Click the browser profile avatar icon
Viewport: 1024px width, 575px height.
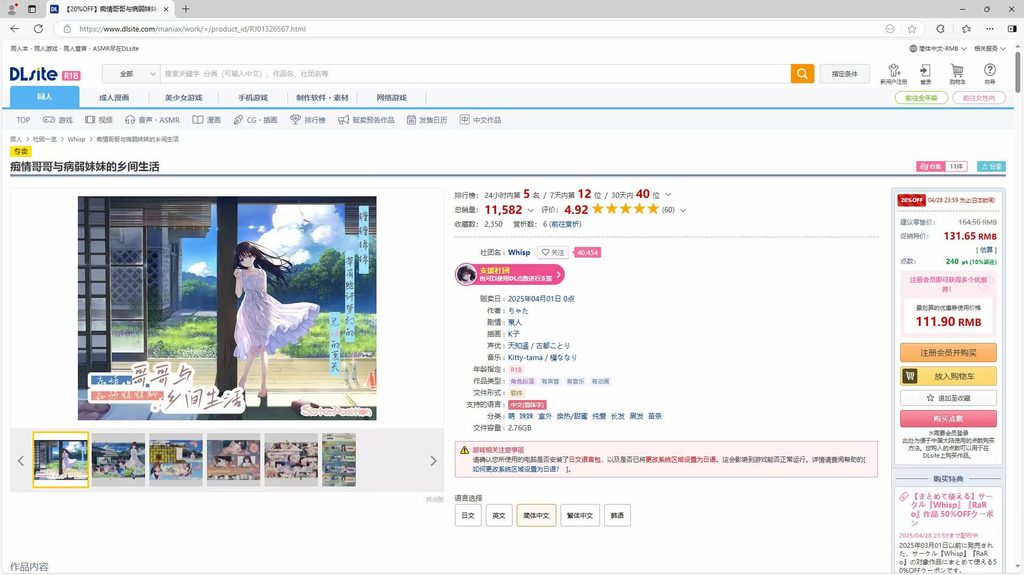(x=12, y=9)
